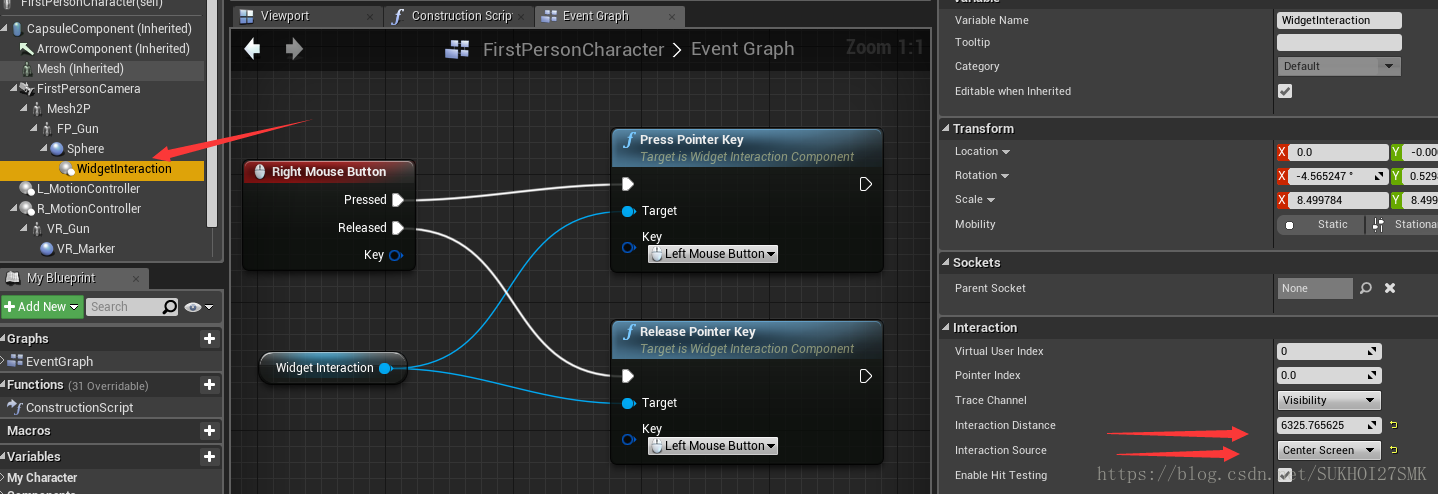Click the empty Tooltip field
Screen dimensions: 1438x494
(1339, 43)
